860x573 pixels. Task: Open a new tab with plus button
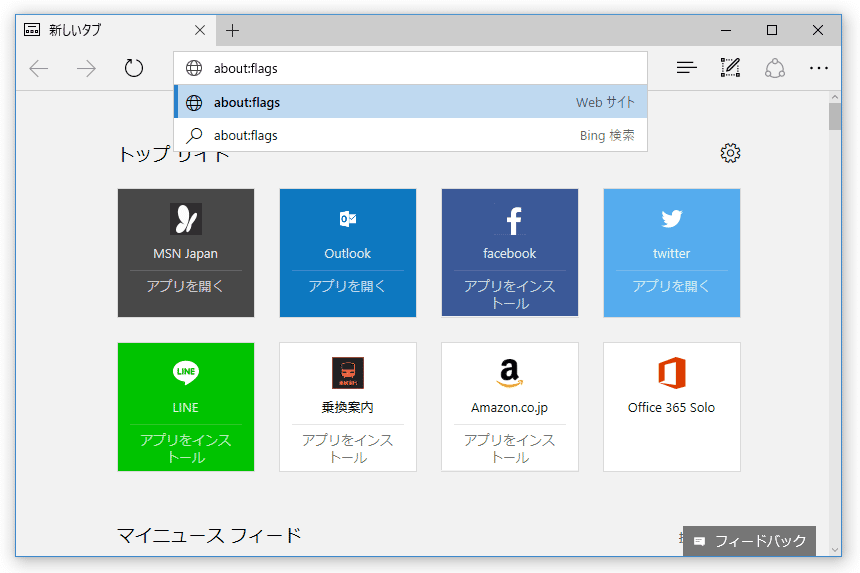[x=233, y=30]
